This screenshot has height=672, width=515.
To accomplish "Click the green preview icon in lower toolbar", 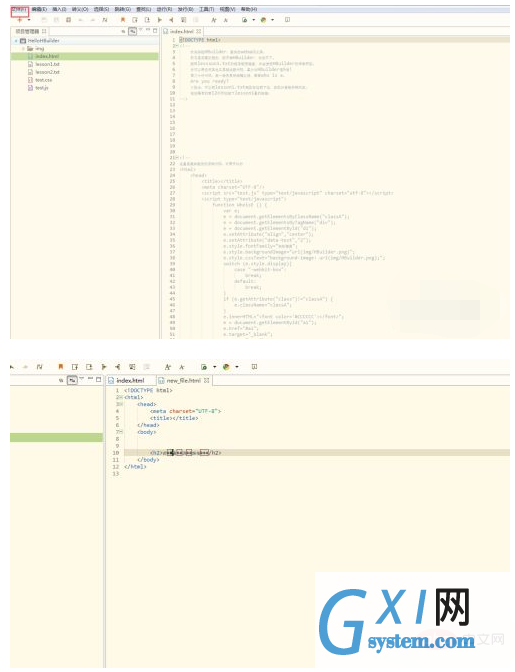I will pyautogui.click(x=204, y=367).
